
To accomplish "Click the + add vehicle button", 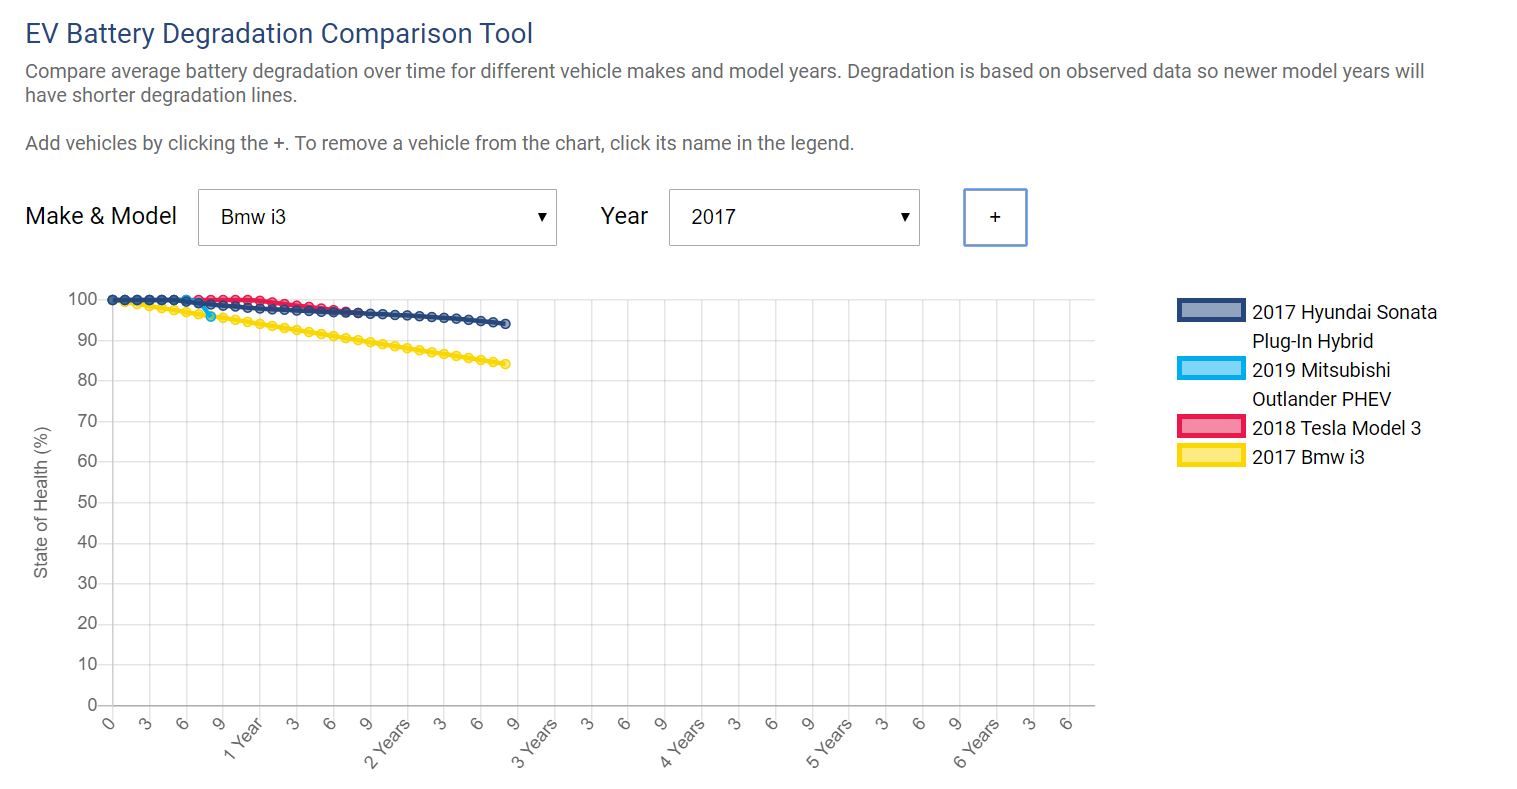I will point(995,217).
